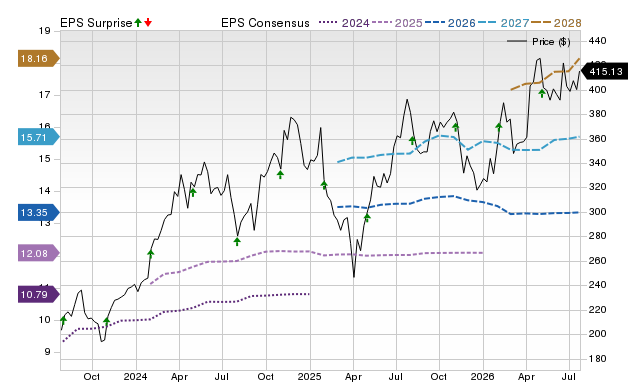Select the green surprise arrow at February 2026
Viewport: 640px width, 382px height.
[499, 127]
